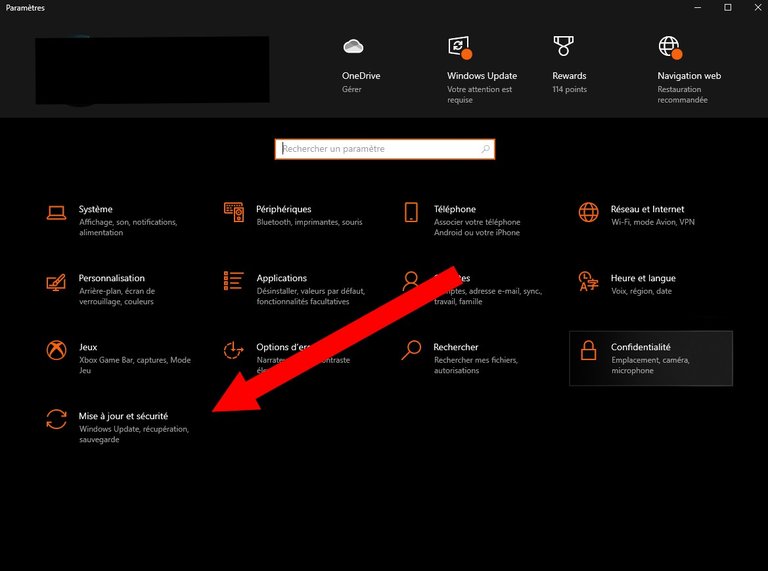
Task: Click Désinstaller, valeurs par défaut description
Action: (x=311, y=296)
